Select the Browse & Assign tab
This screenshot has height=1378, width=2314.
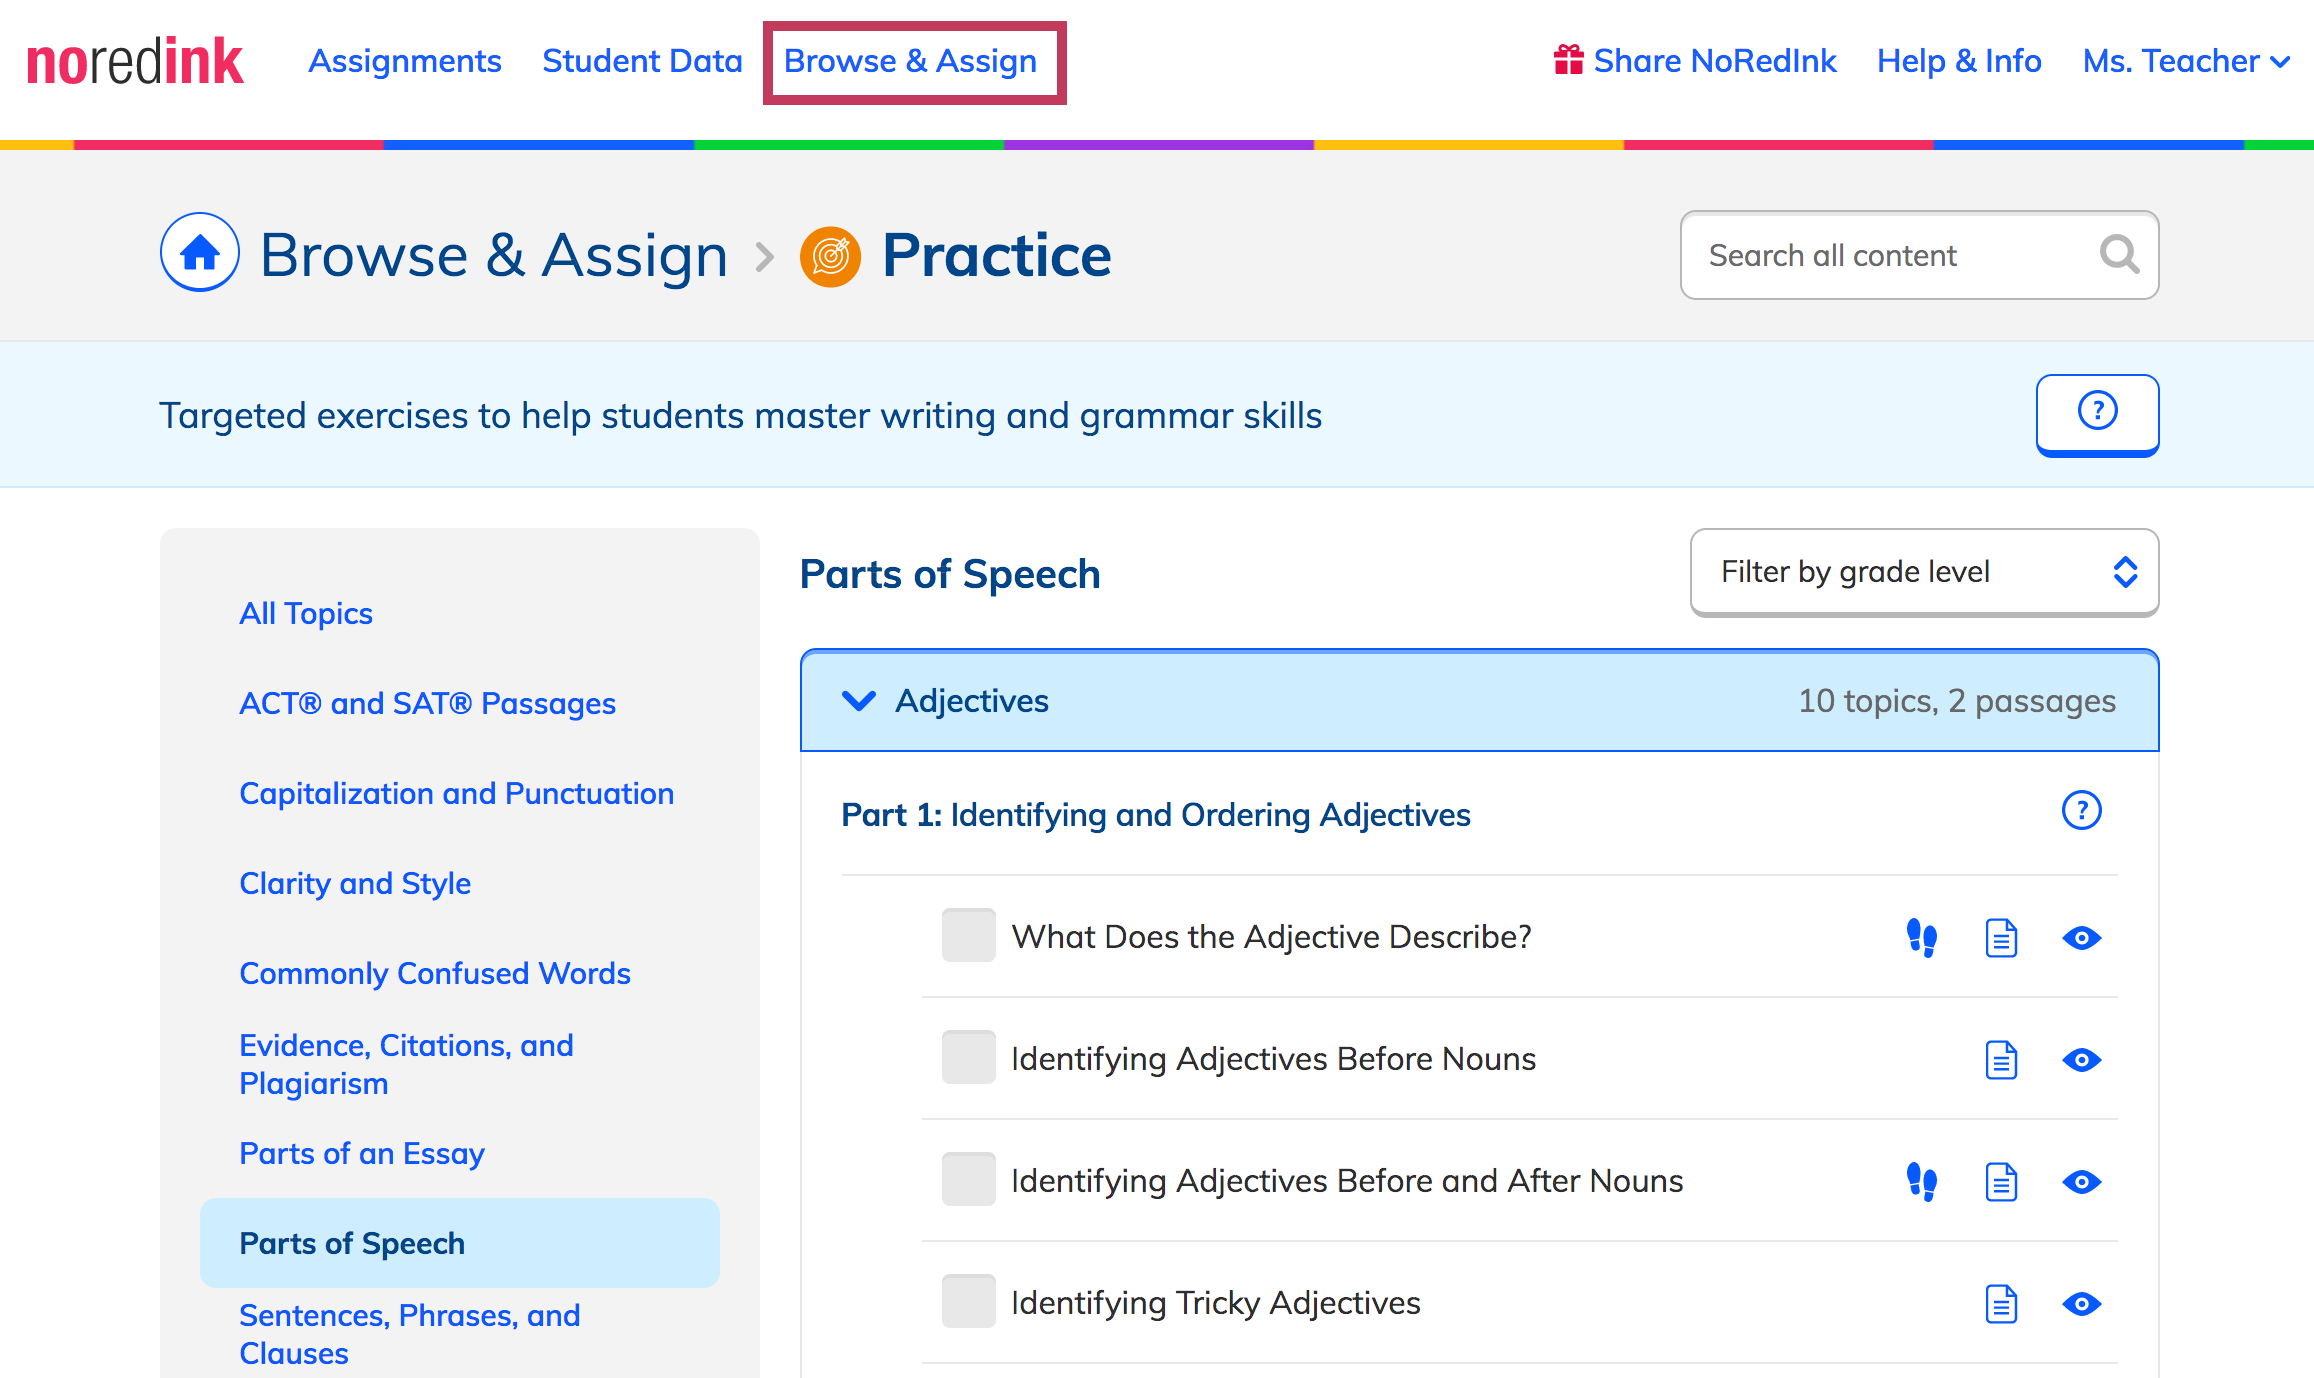pos(910,61)
